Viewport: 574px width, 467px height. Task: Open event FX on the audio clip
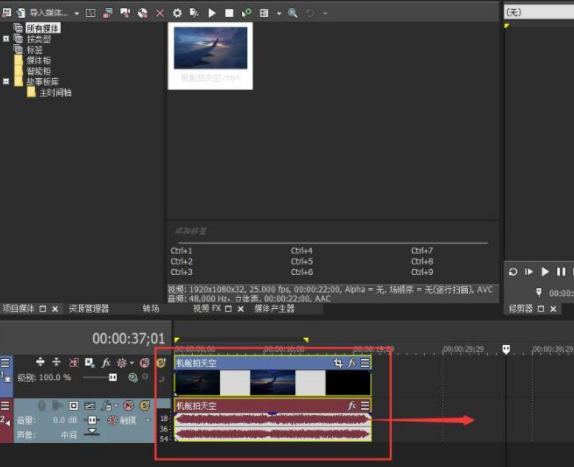pyautogui.click(x=351, y=406)
